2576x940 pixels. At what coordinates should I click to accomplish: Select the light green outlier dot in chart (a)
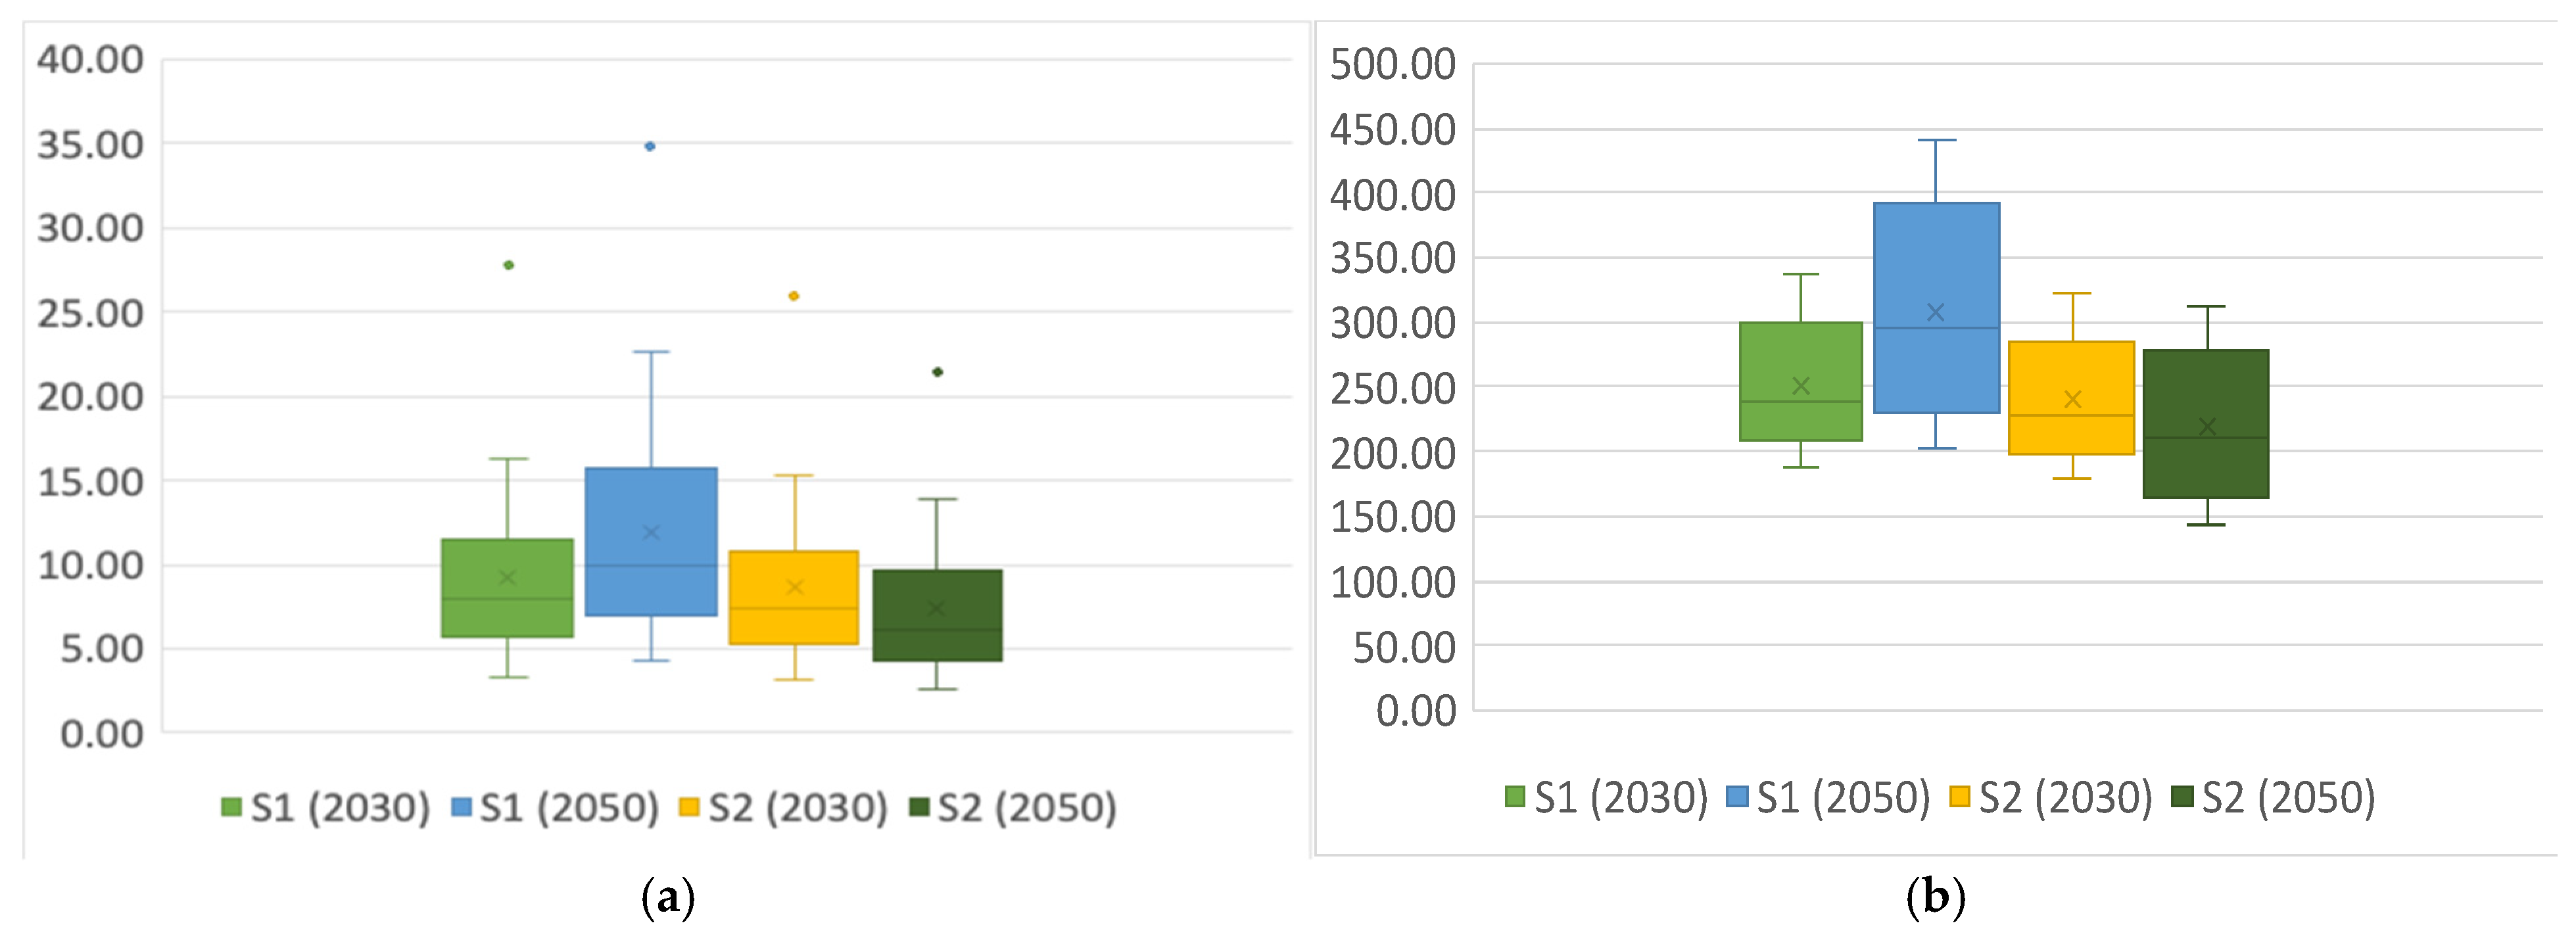click(x=509, y=265)
